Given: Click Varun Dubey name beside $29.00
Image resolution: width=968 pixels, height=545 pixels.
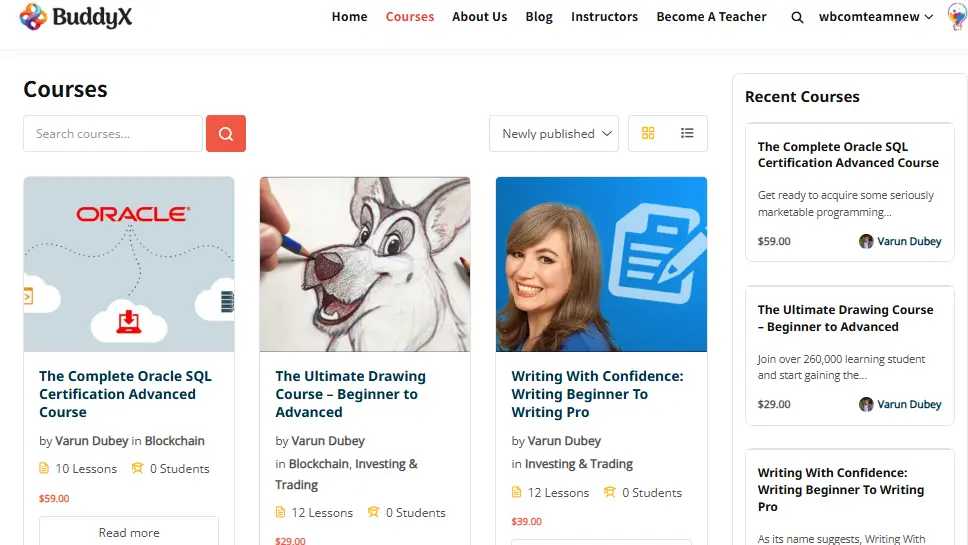Looking at the screenshot, I should point(909,404).
